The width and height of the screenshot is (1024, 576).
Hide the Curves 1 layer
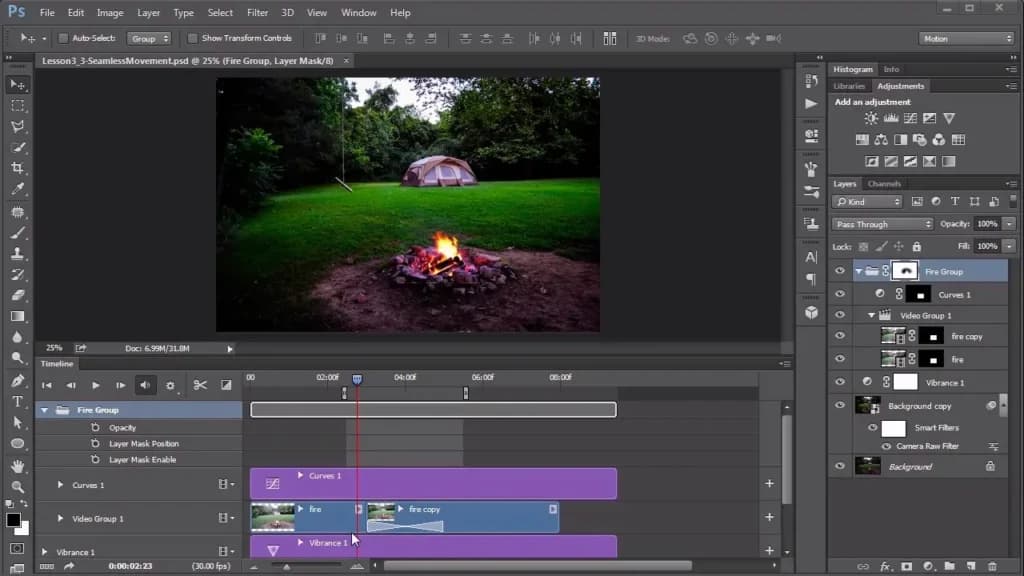[840, 295]
